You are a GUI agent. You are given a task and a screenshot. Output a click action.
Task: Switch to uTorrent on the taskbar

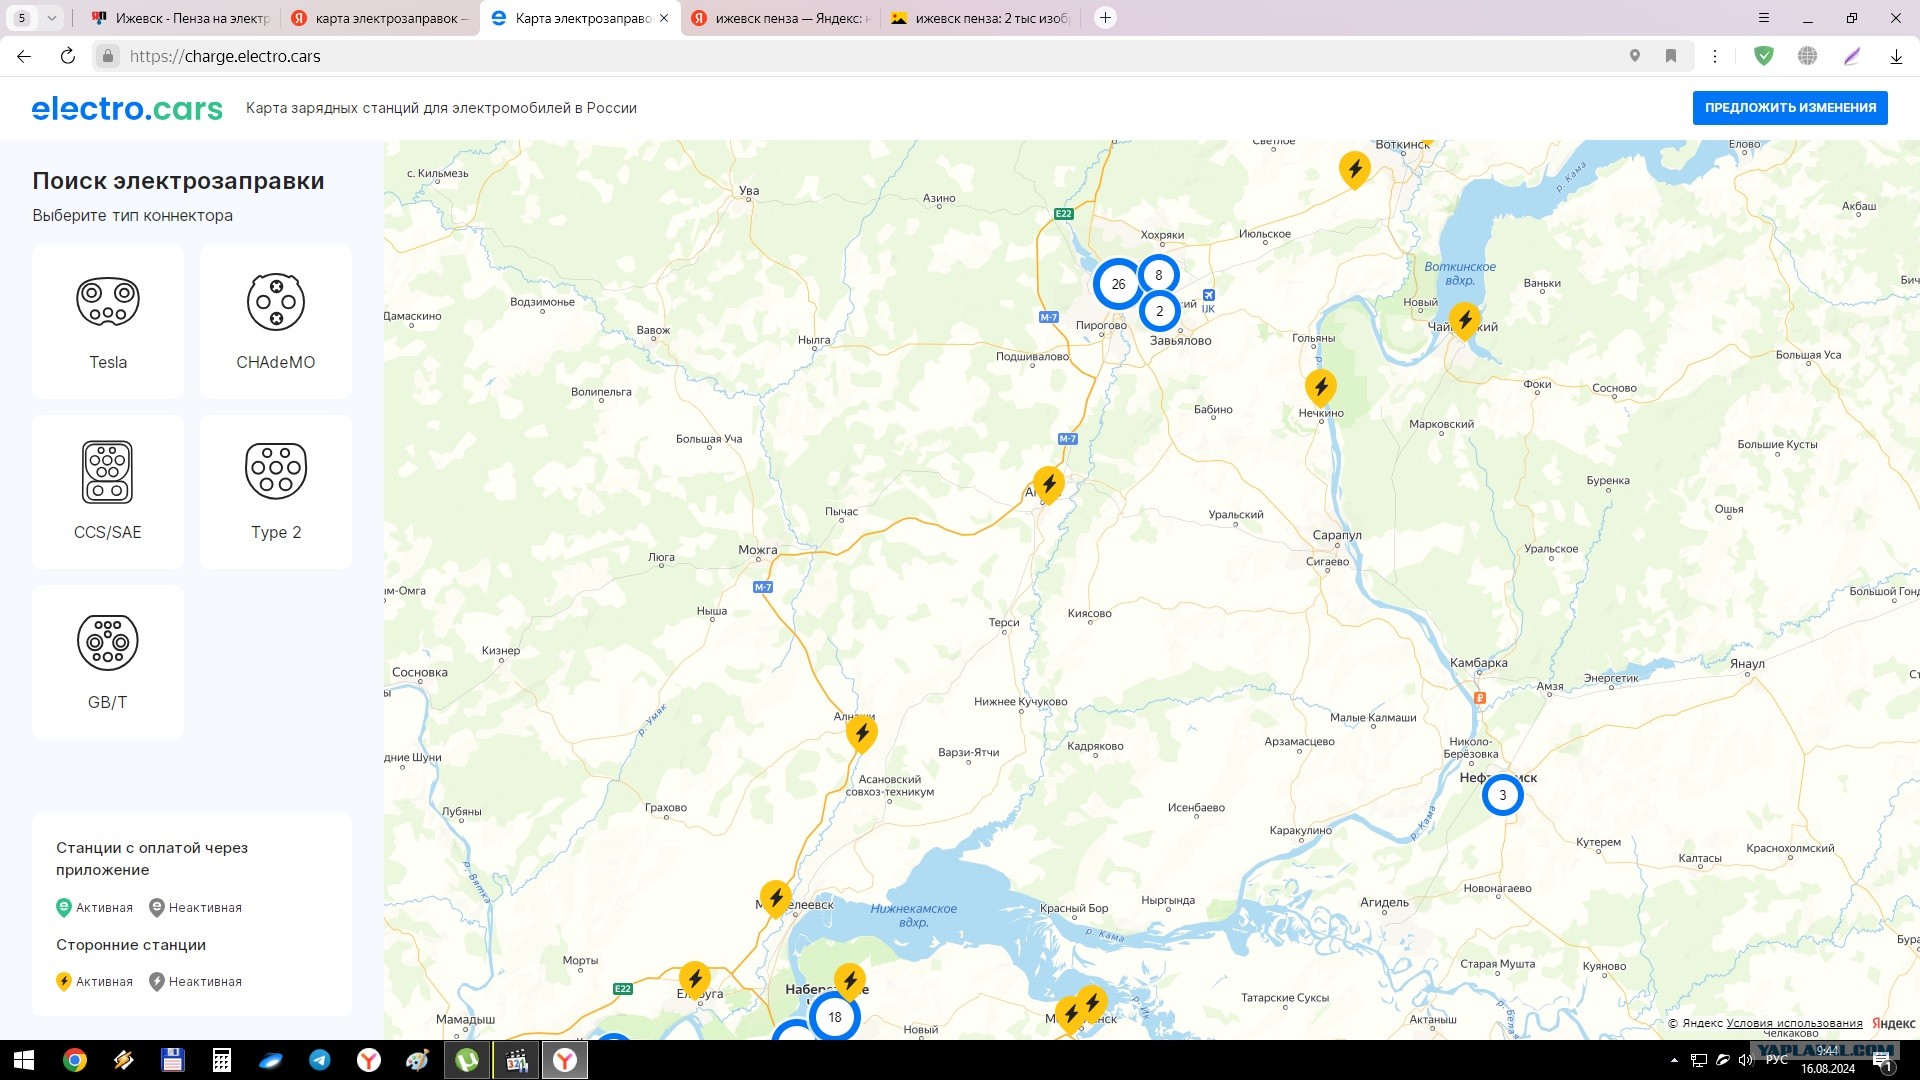(x=467, y=1060)
